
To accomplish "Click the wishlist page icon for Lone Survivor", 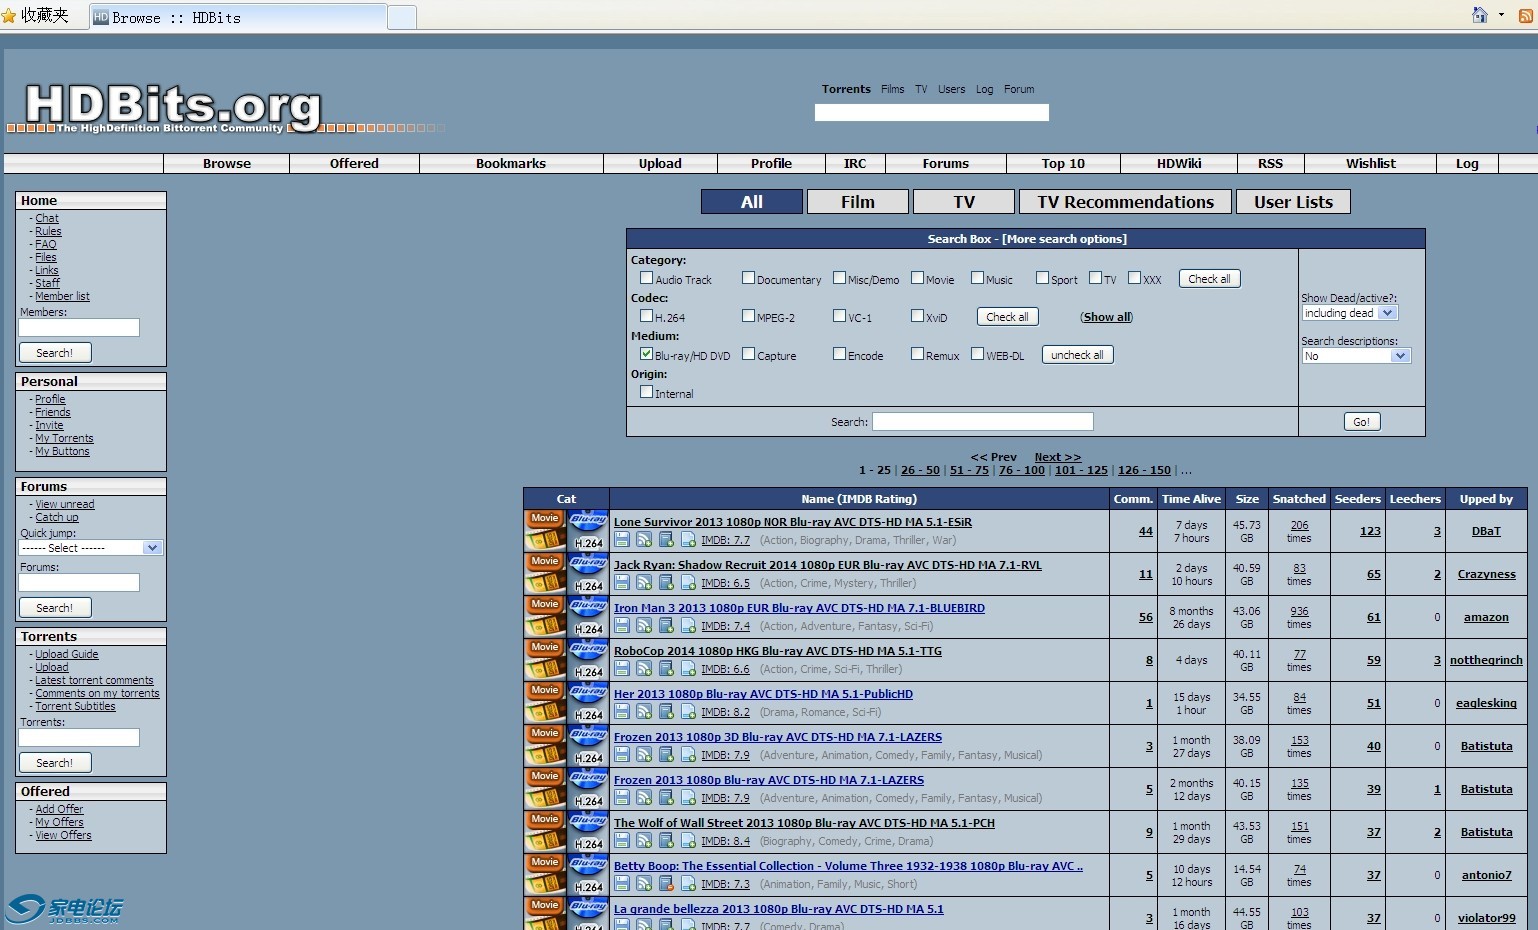I will (x=688, y=540).
